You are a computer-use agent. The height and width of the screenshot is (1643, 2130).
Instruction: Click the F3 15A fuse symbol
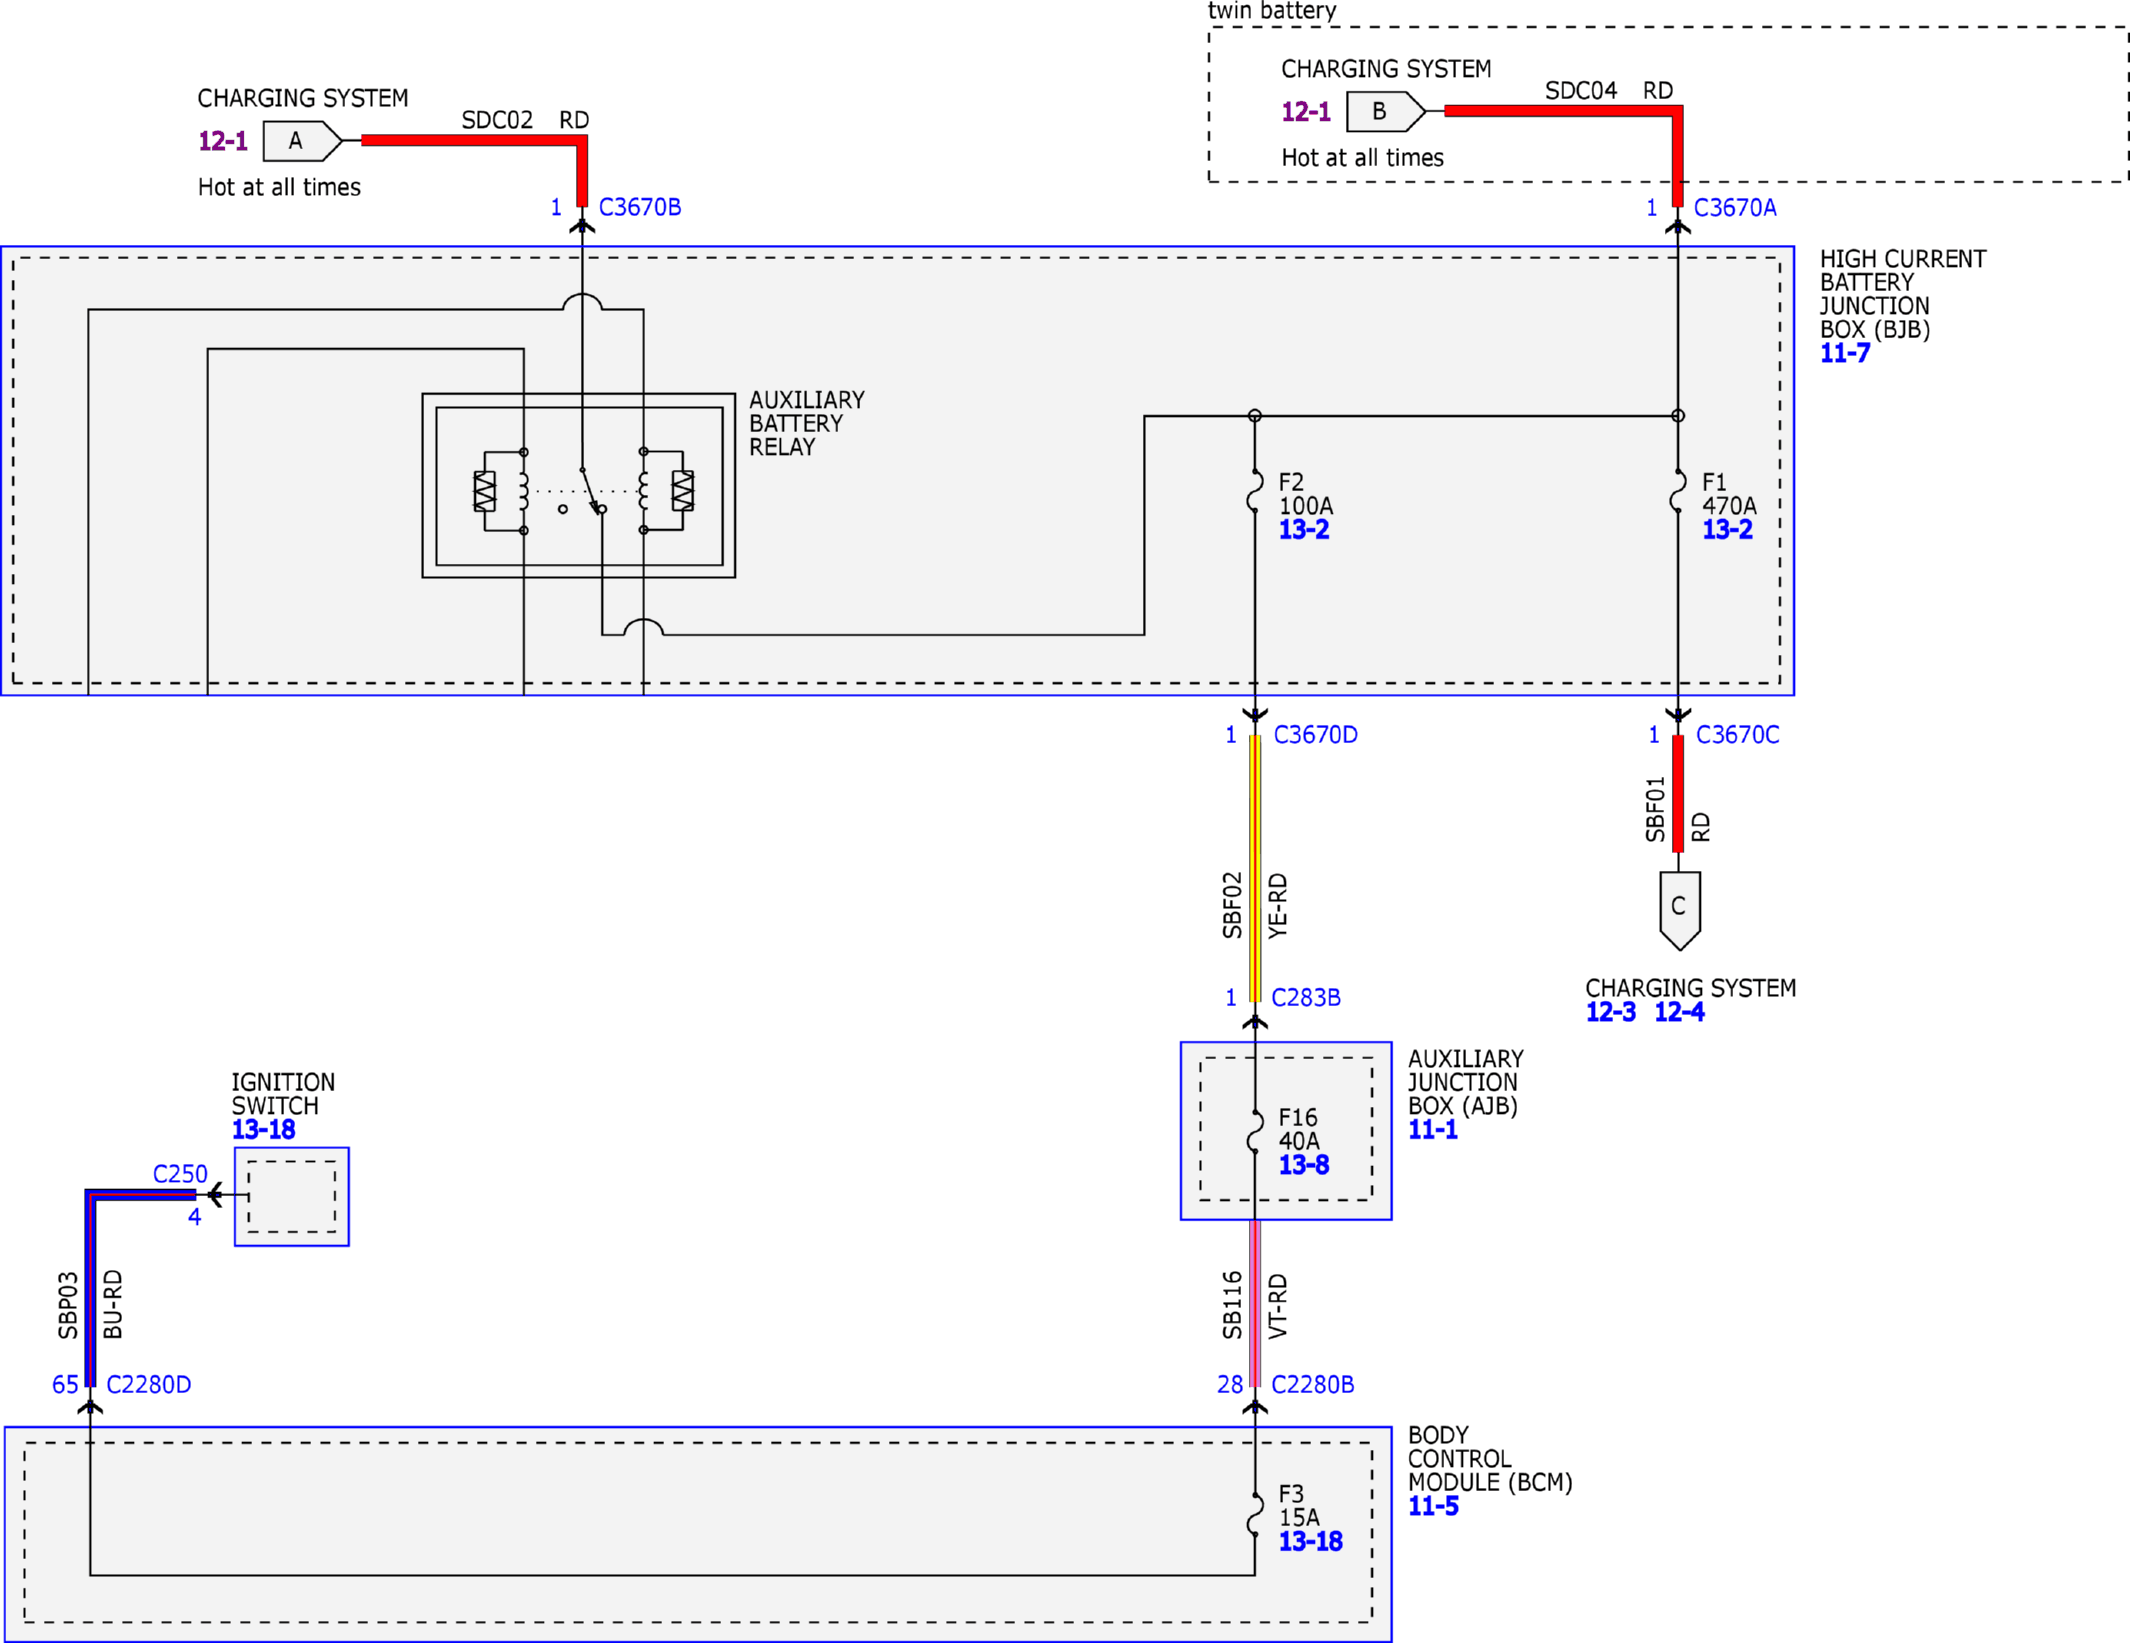coord(1255,1513)
